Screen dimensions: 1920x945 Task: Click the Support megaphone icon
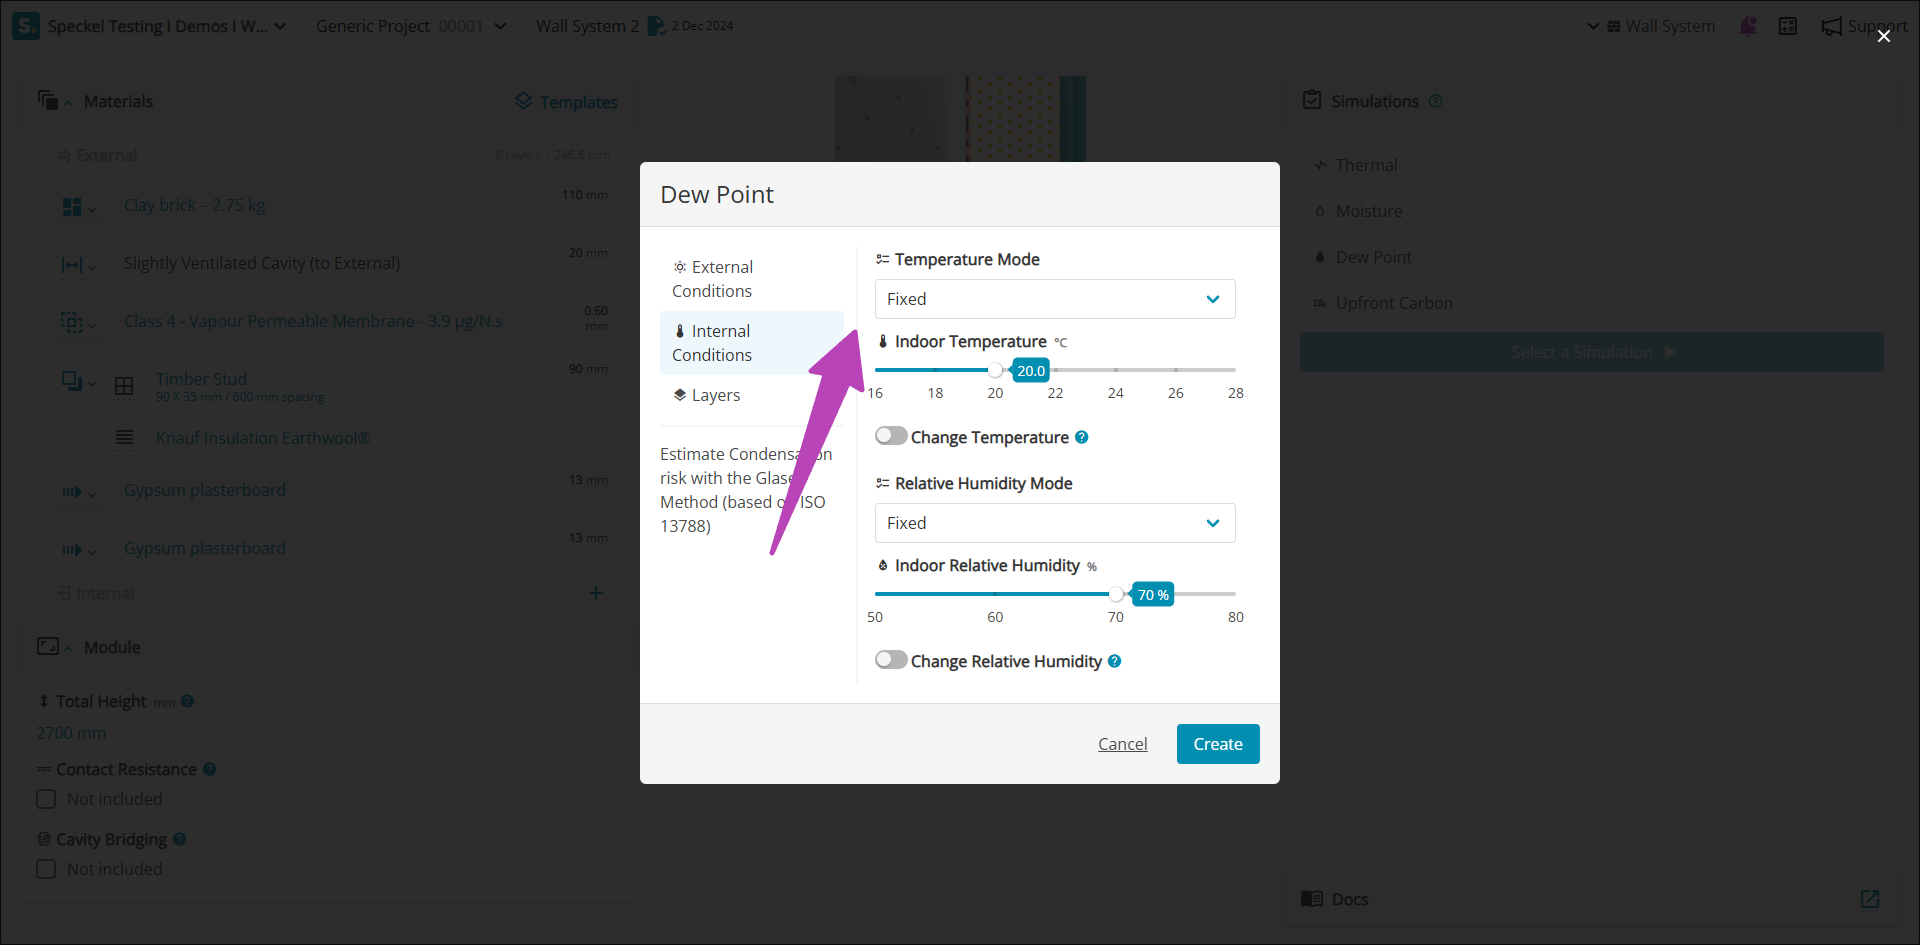[1831, 26]
